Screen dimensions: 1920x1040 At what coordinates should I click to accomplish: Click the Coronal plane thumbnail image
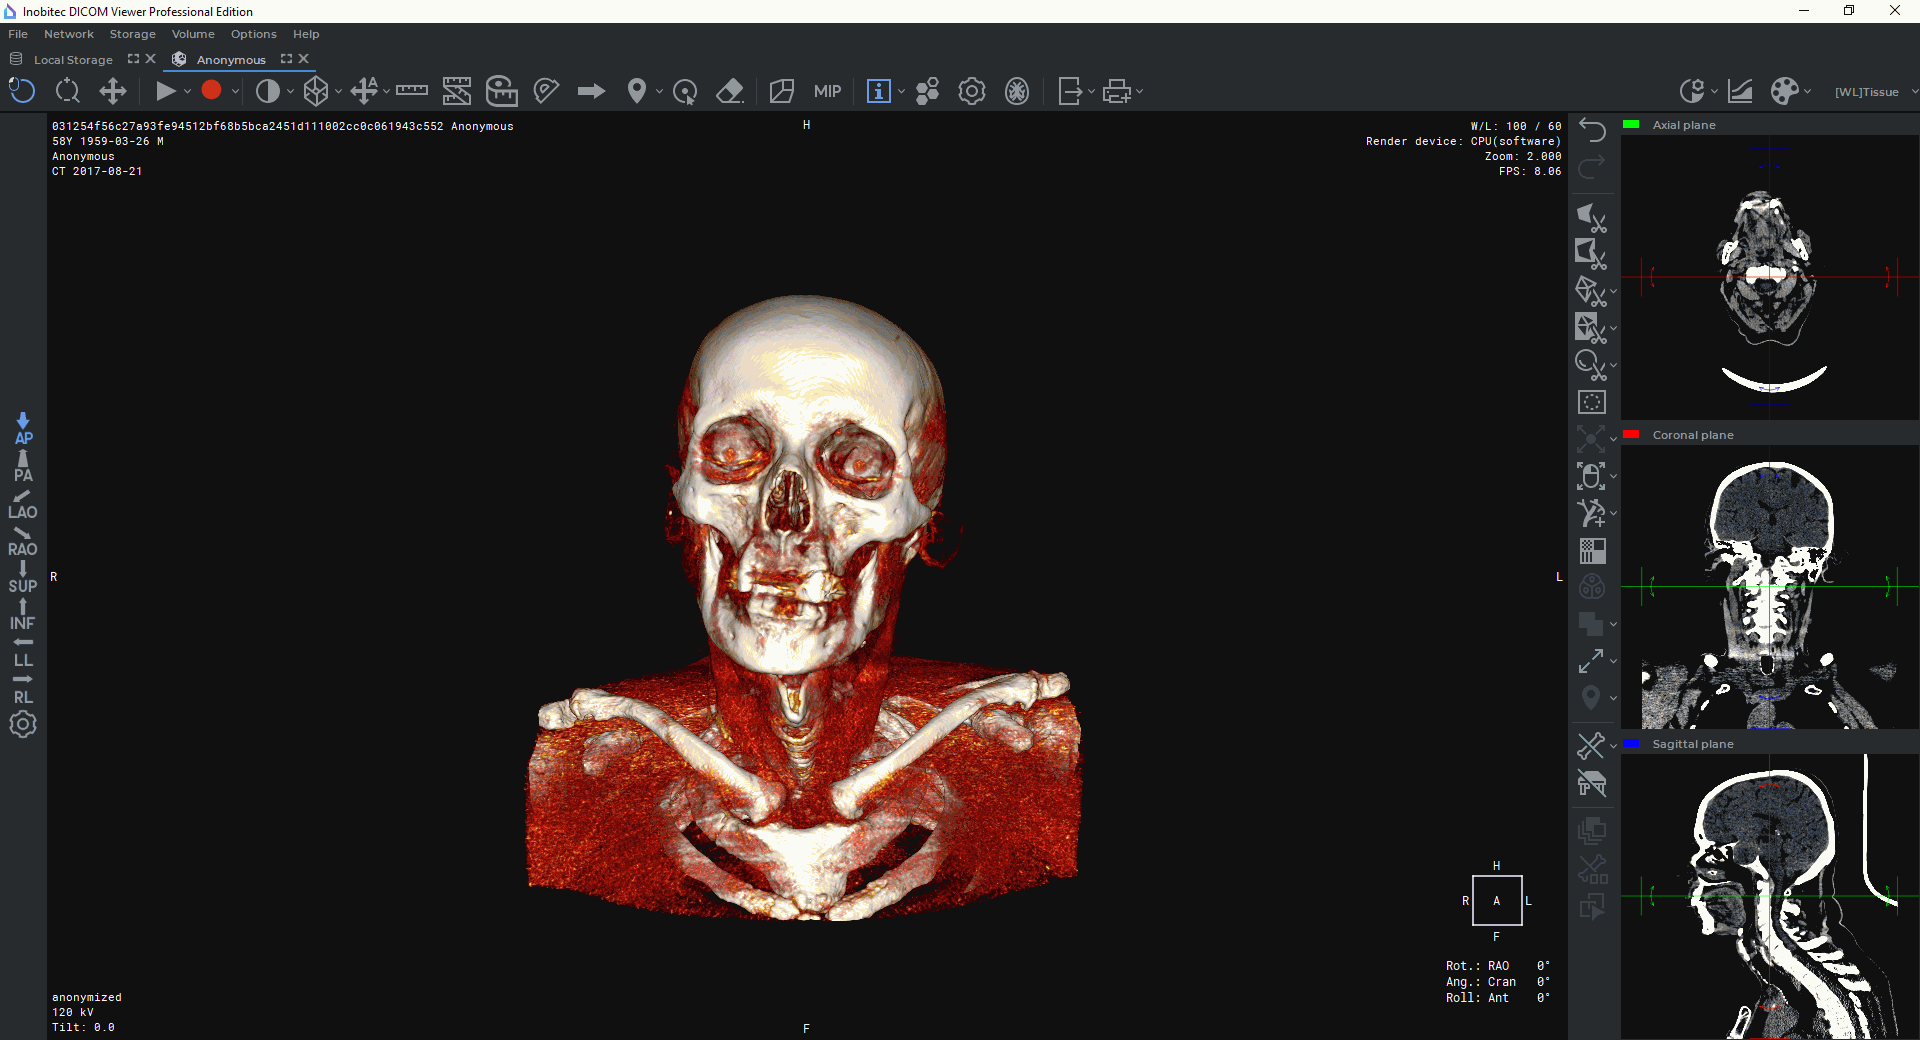tap(1770, 587)
